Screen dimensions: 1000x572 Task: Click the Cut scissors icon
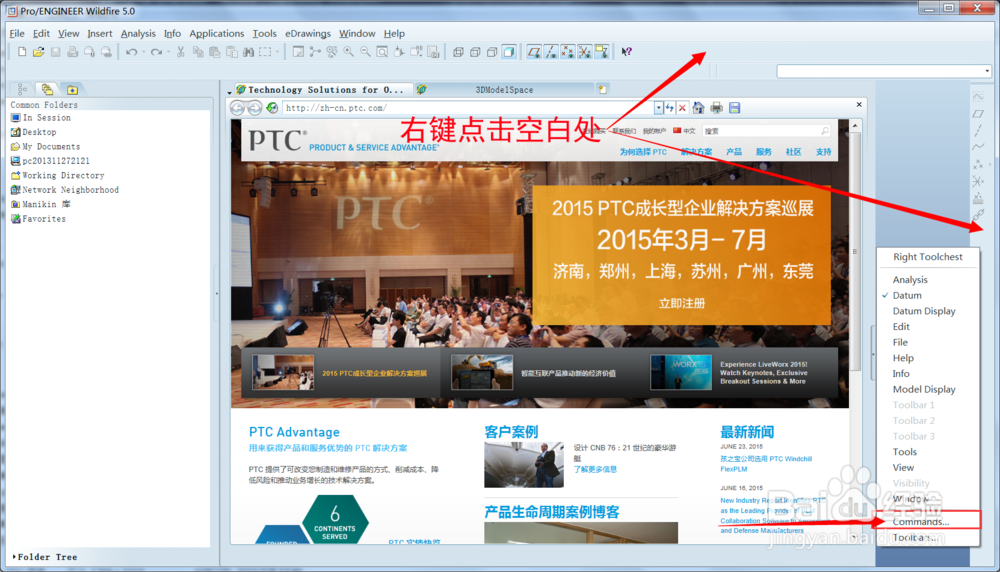coord(181,52)
